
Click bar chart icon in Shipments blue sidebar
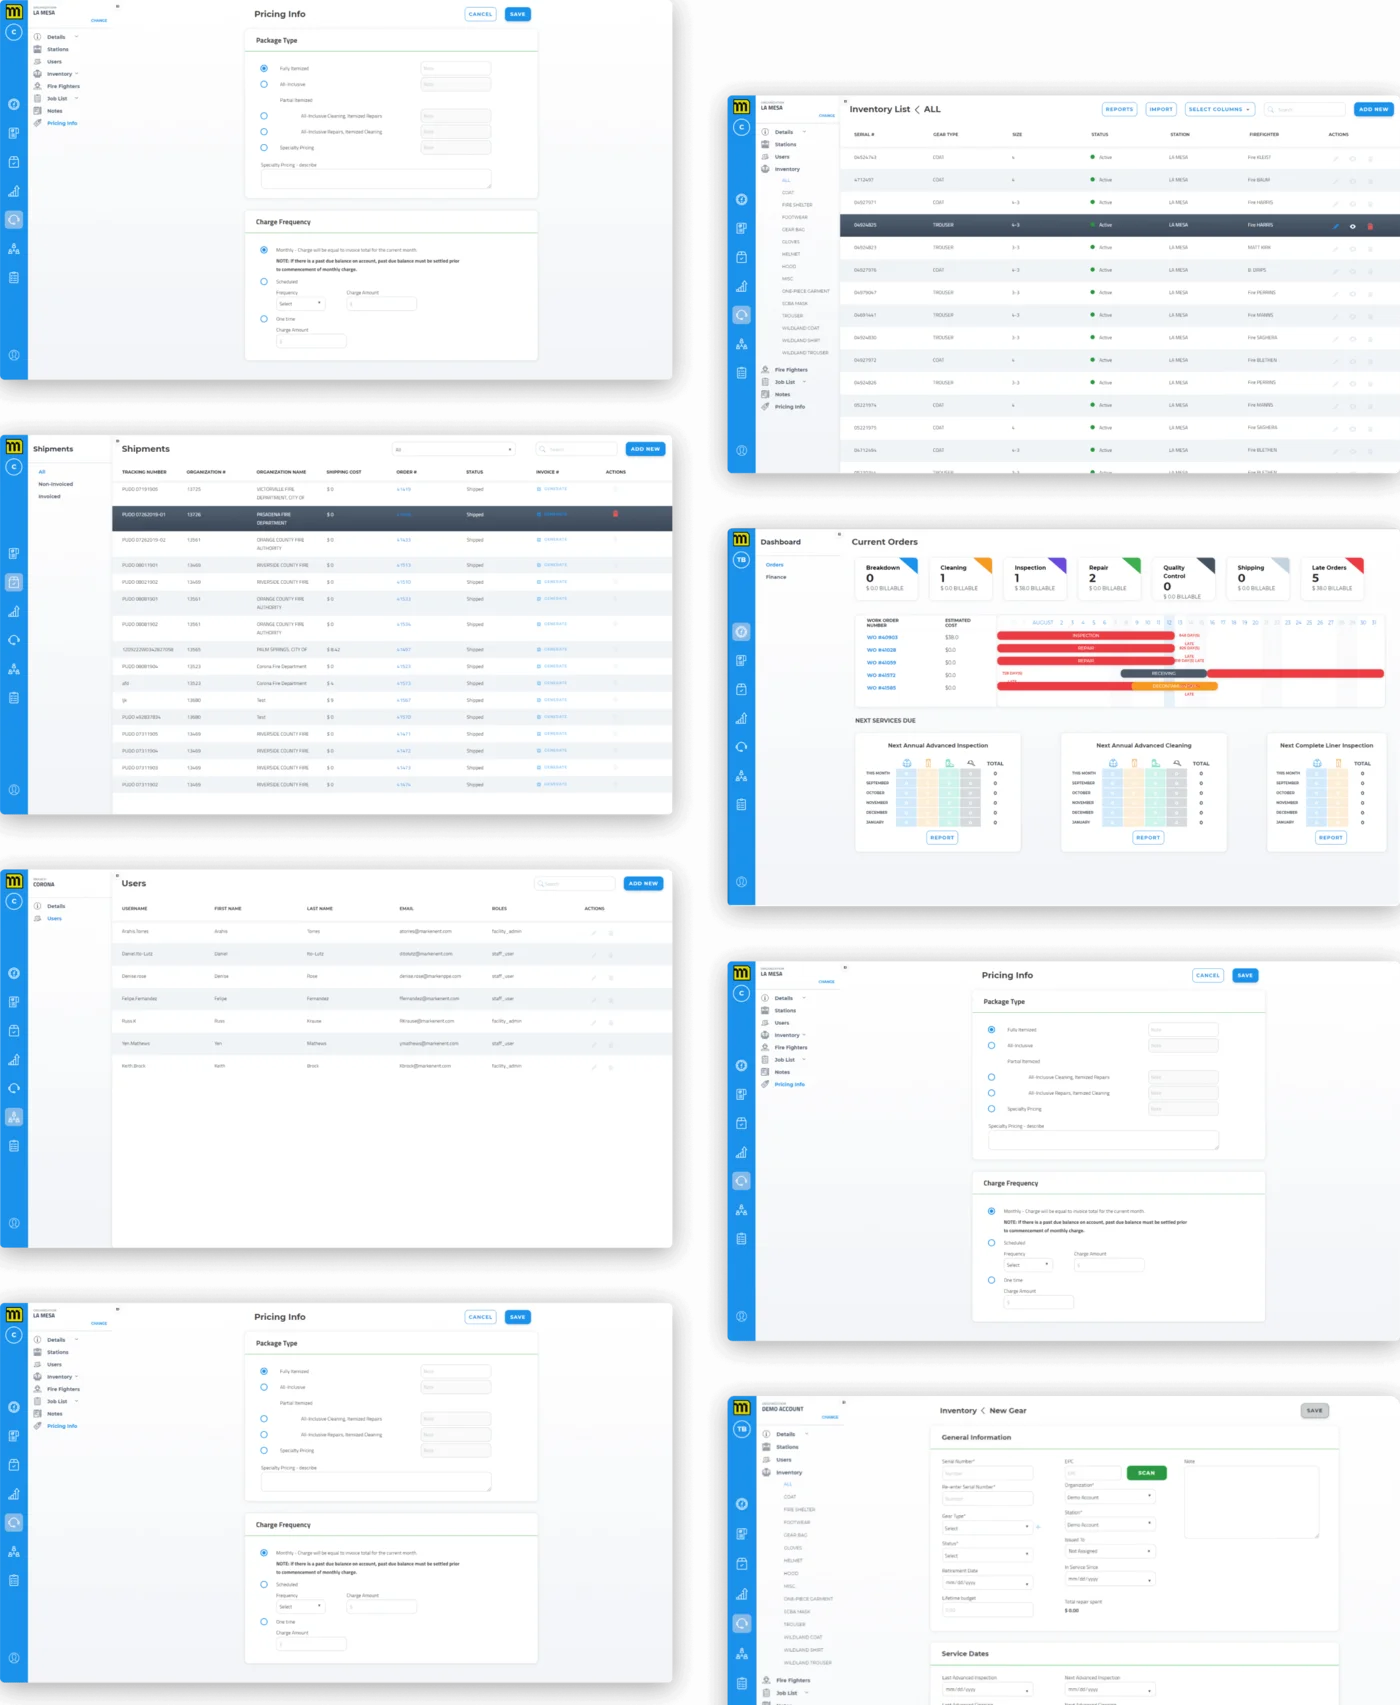coord(14,611)
